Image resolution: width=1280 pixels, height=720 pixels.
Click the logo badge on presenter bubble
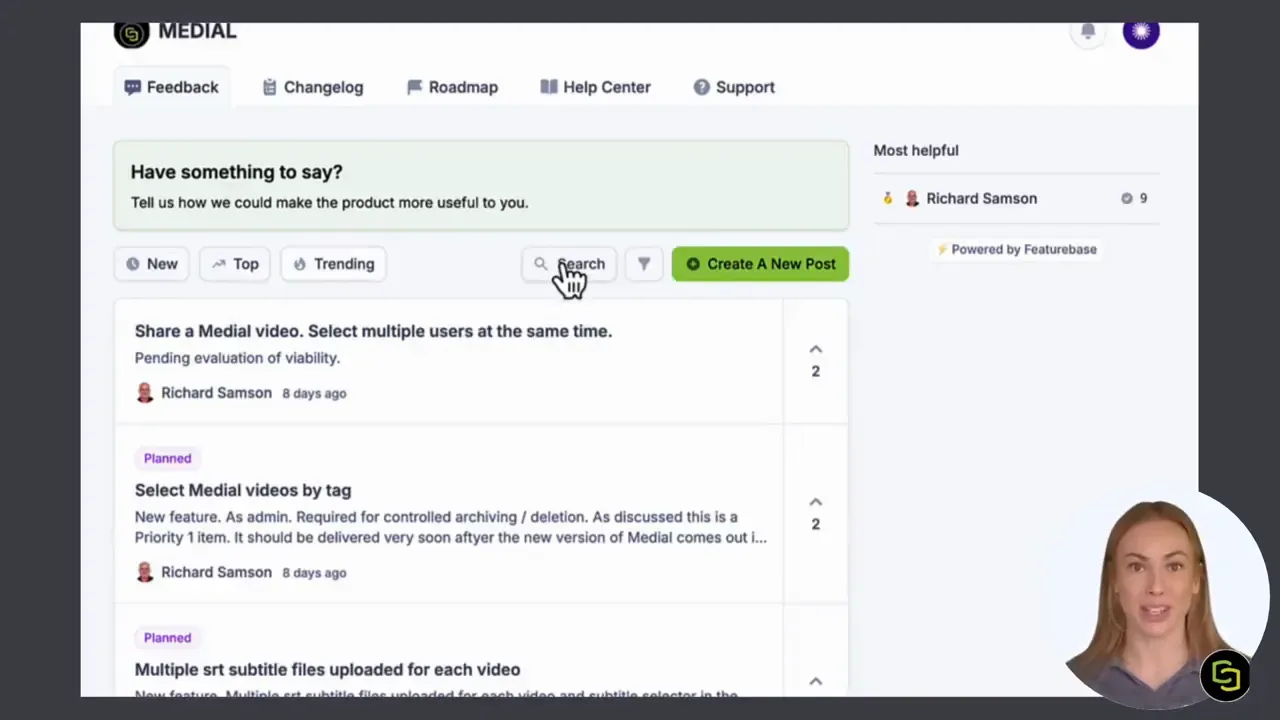point(1225,675)
